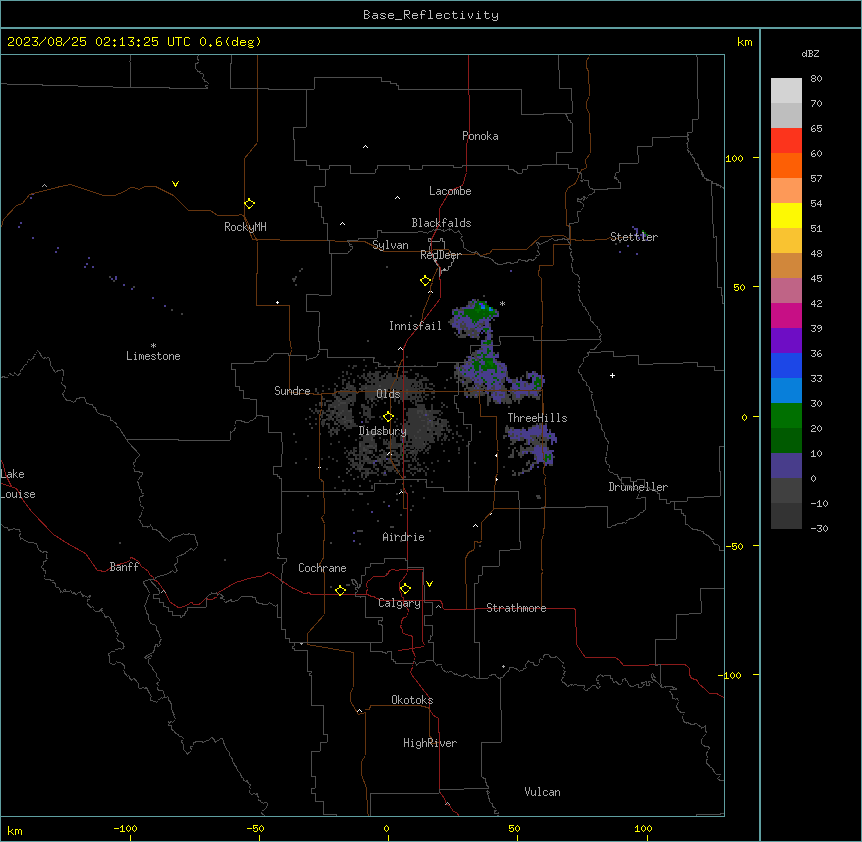Click the RedDeer label
Image resolution: width=862 pixels, height=842 pixels.
click(440, 255)
